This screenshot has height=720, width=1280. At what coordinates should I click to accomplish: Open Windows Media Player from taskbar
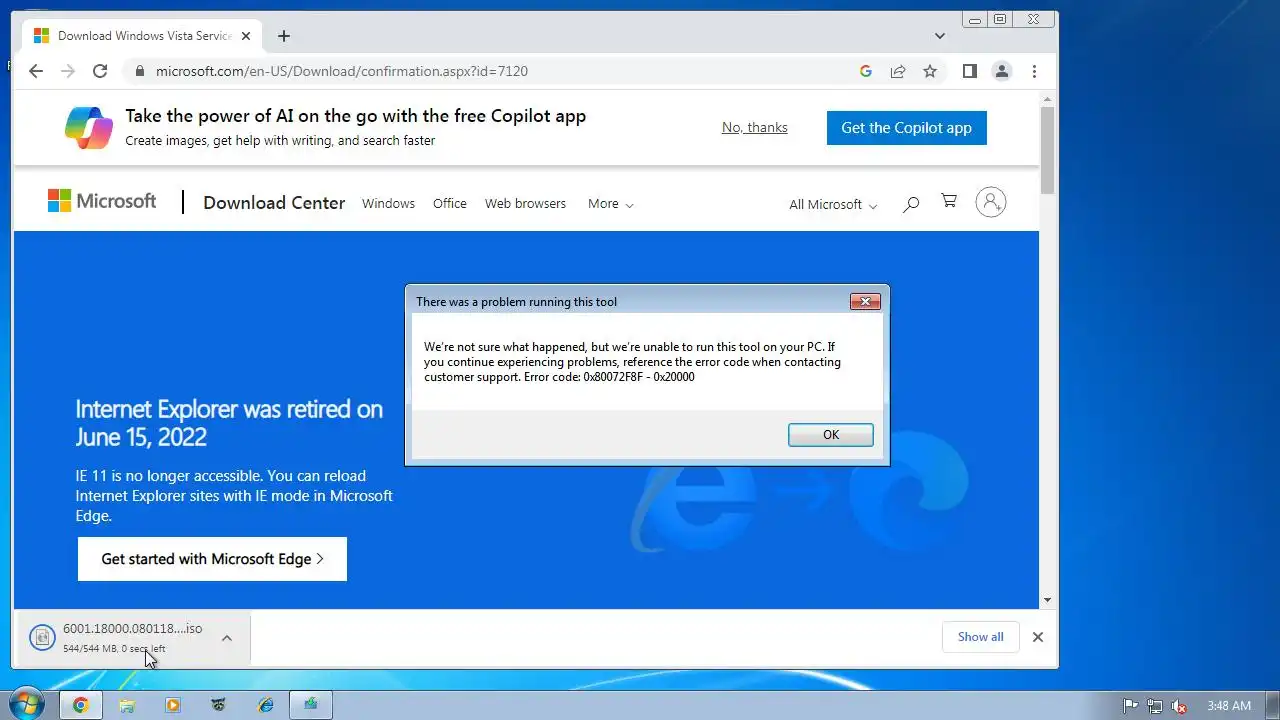coord(173,705)
